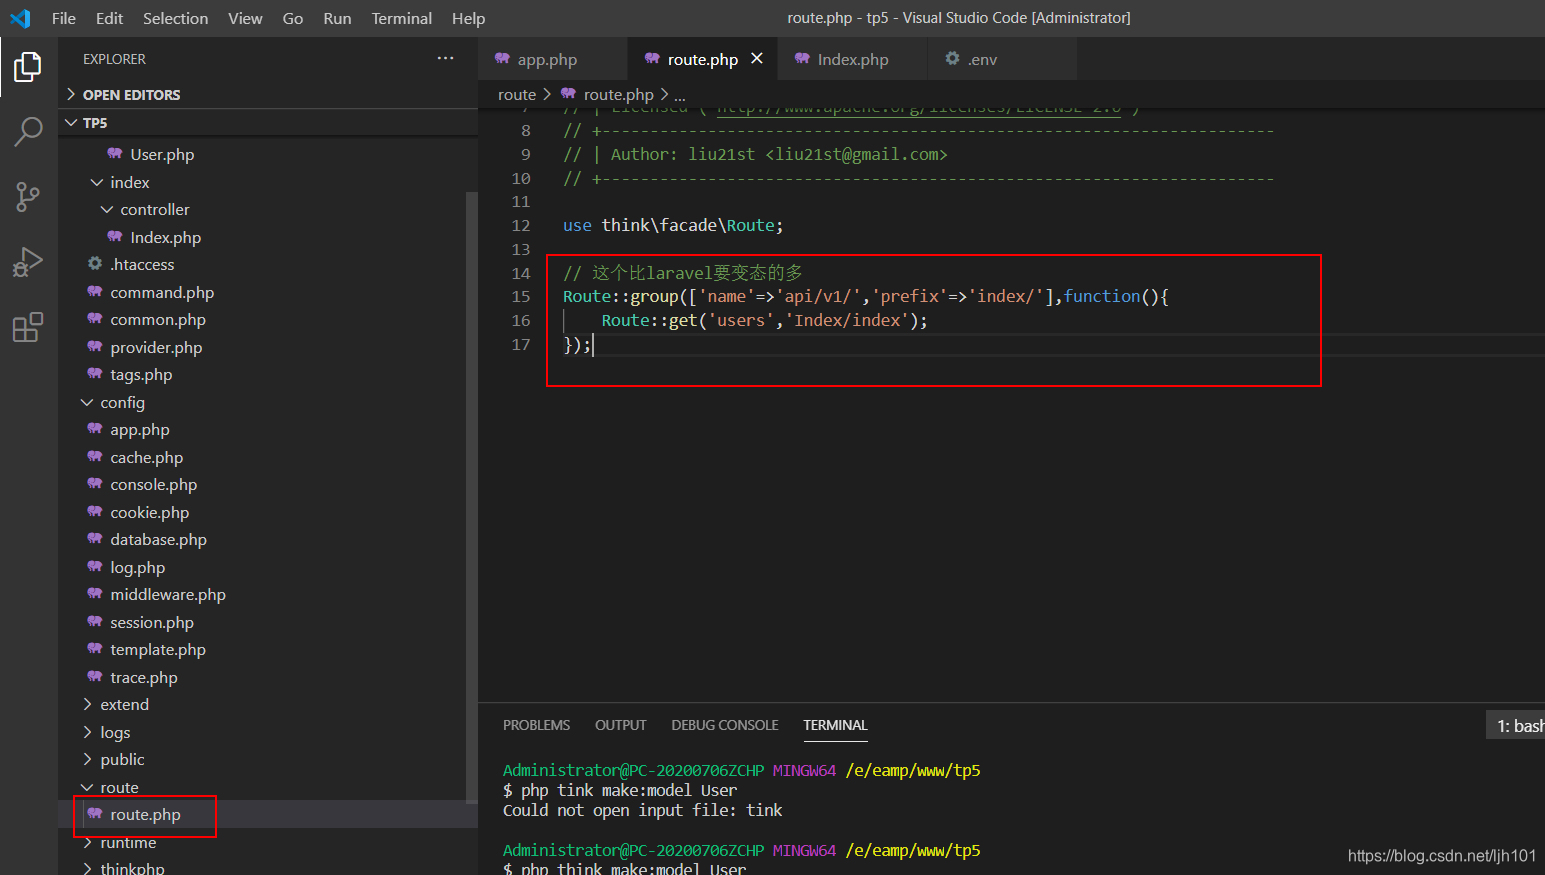The height and width of the screenshot is (875, 1545).
Task: Click PHP icon beside command.php
Action: pyautogui.click(x=95, y=292)
